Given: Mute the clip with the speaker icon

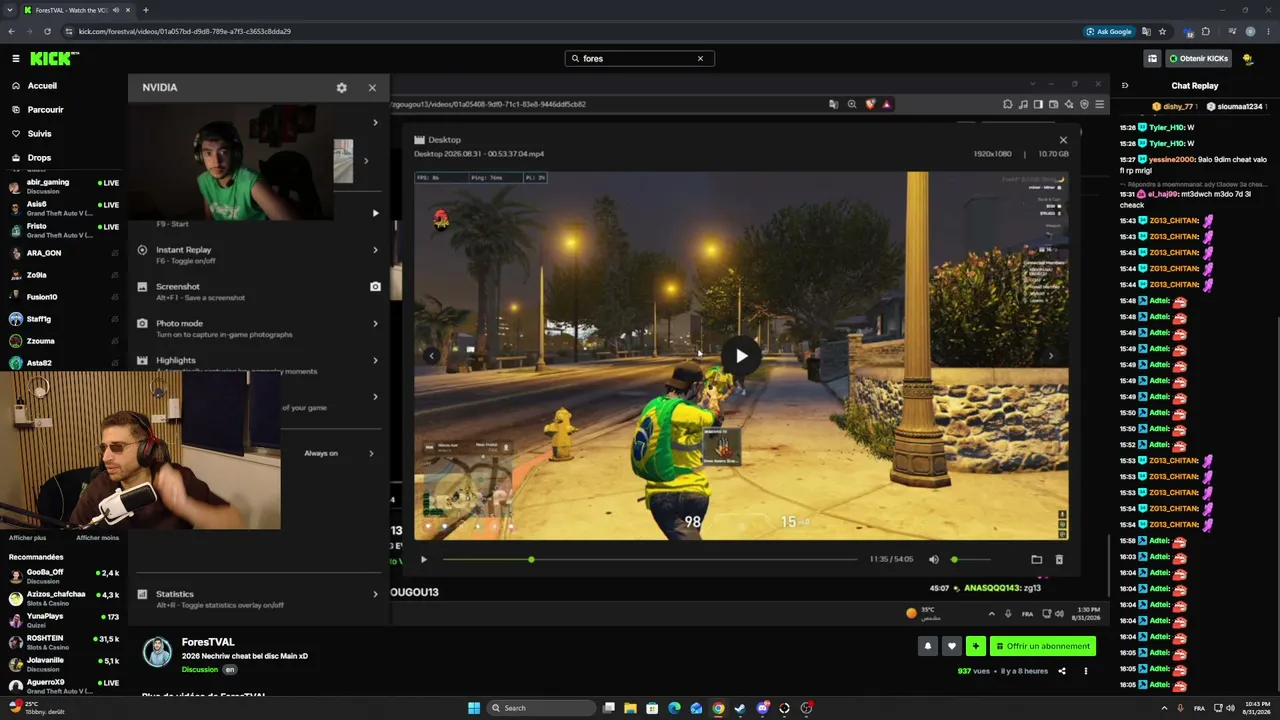Looking at the screenshot, I should 934,560.
